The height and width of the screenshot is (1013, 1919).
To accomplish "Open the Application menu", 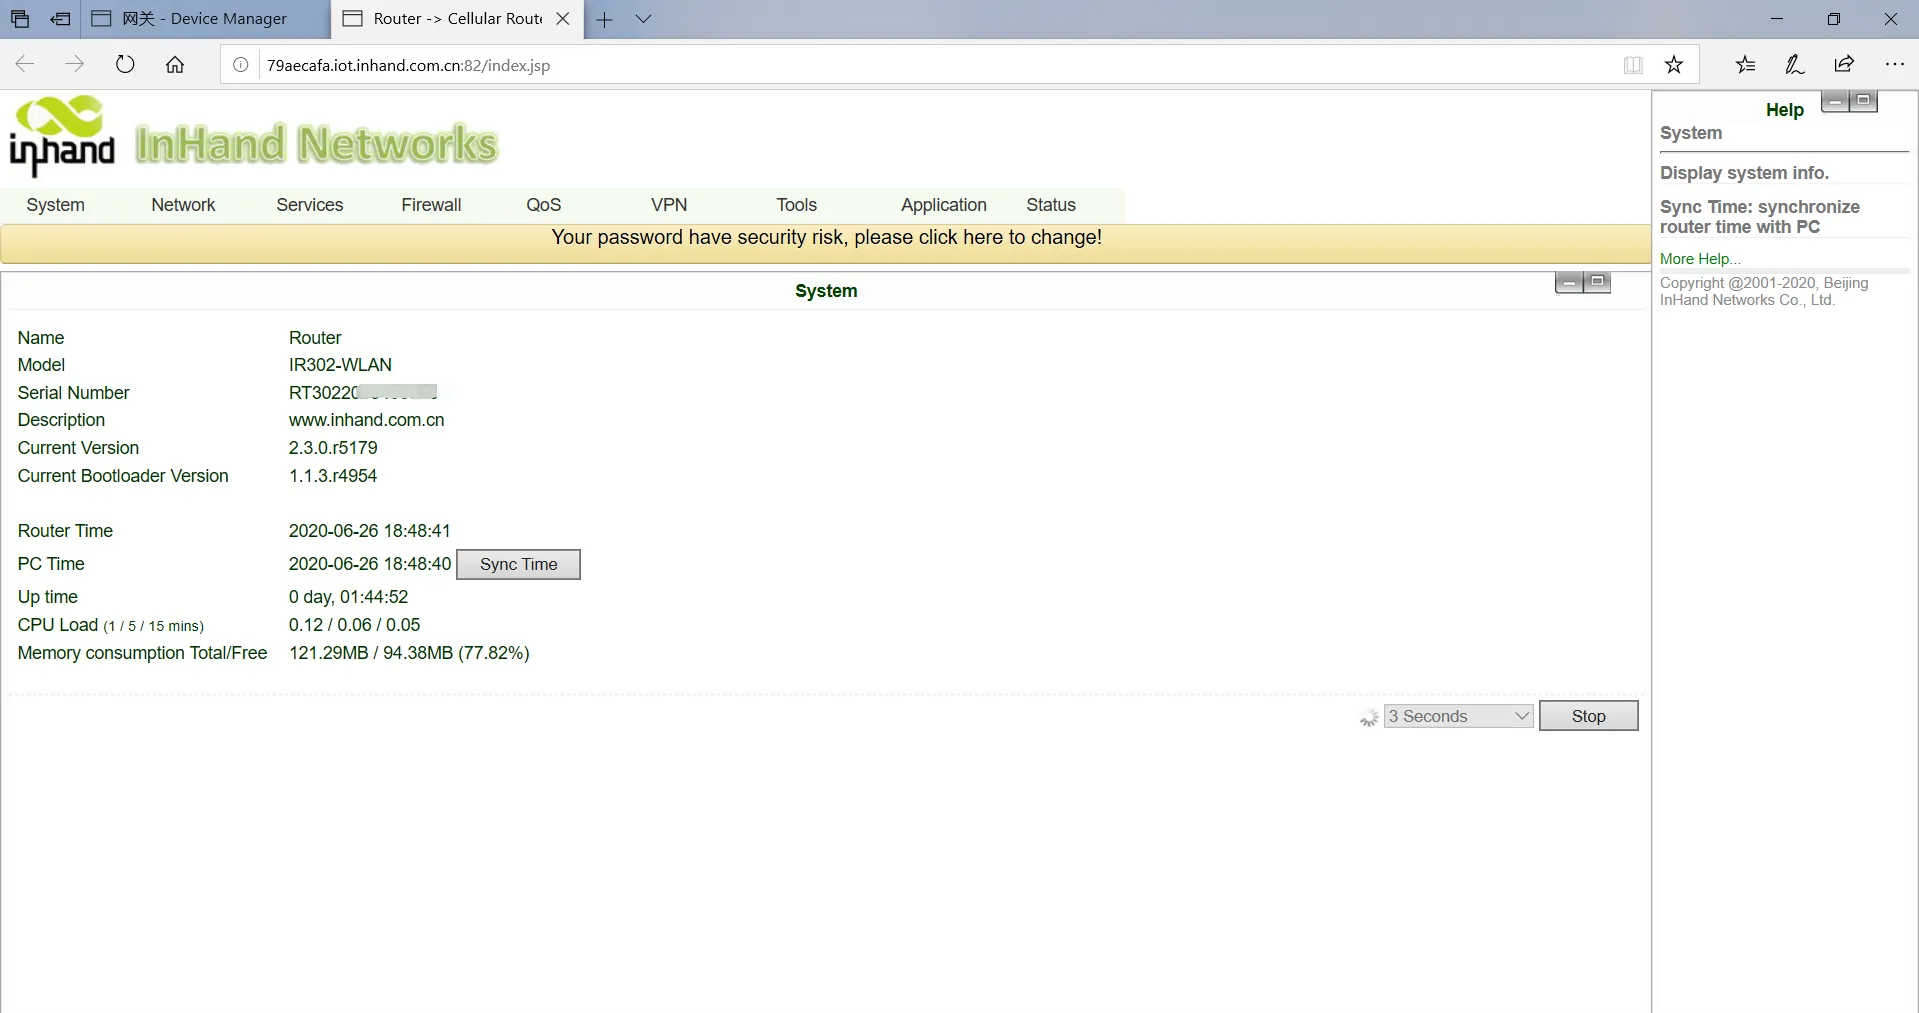I will coord(944,205).
